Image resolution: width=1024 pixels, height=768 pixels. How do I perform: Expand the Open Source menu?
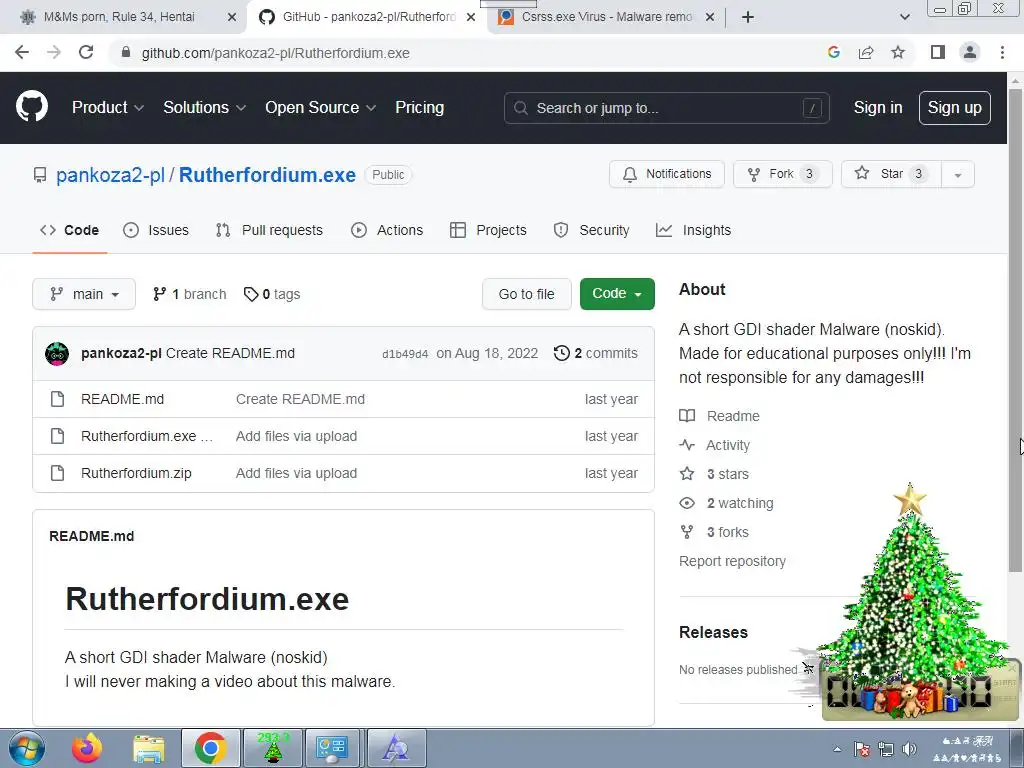[321, 107]
